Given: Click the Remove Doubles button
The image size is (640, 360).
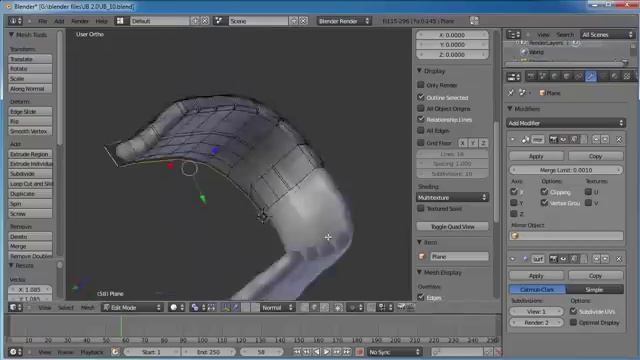Looking at the screenshot, I should click(31, 256).
